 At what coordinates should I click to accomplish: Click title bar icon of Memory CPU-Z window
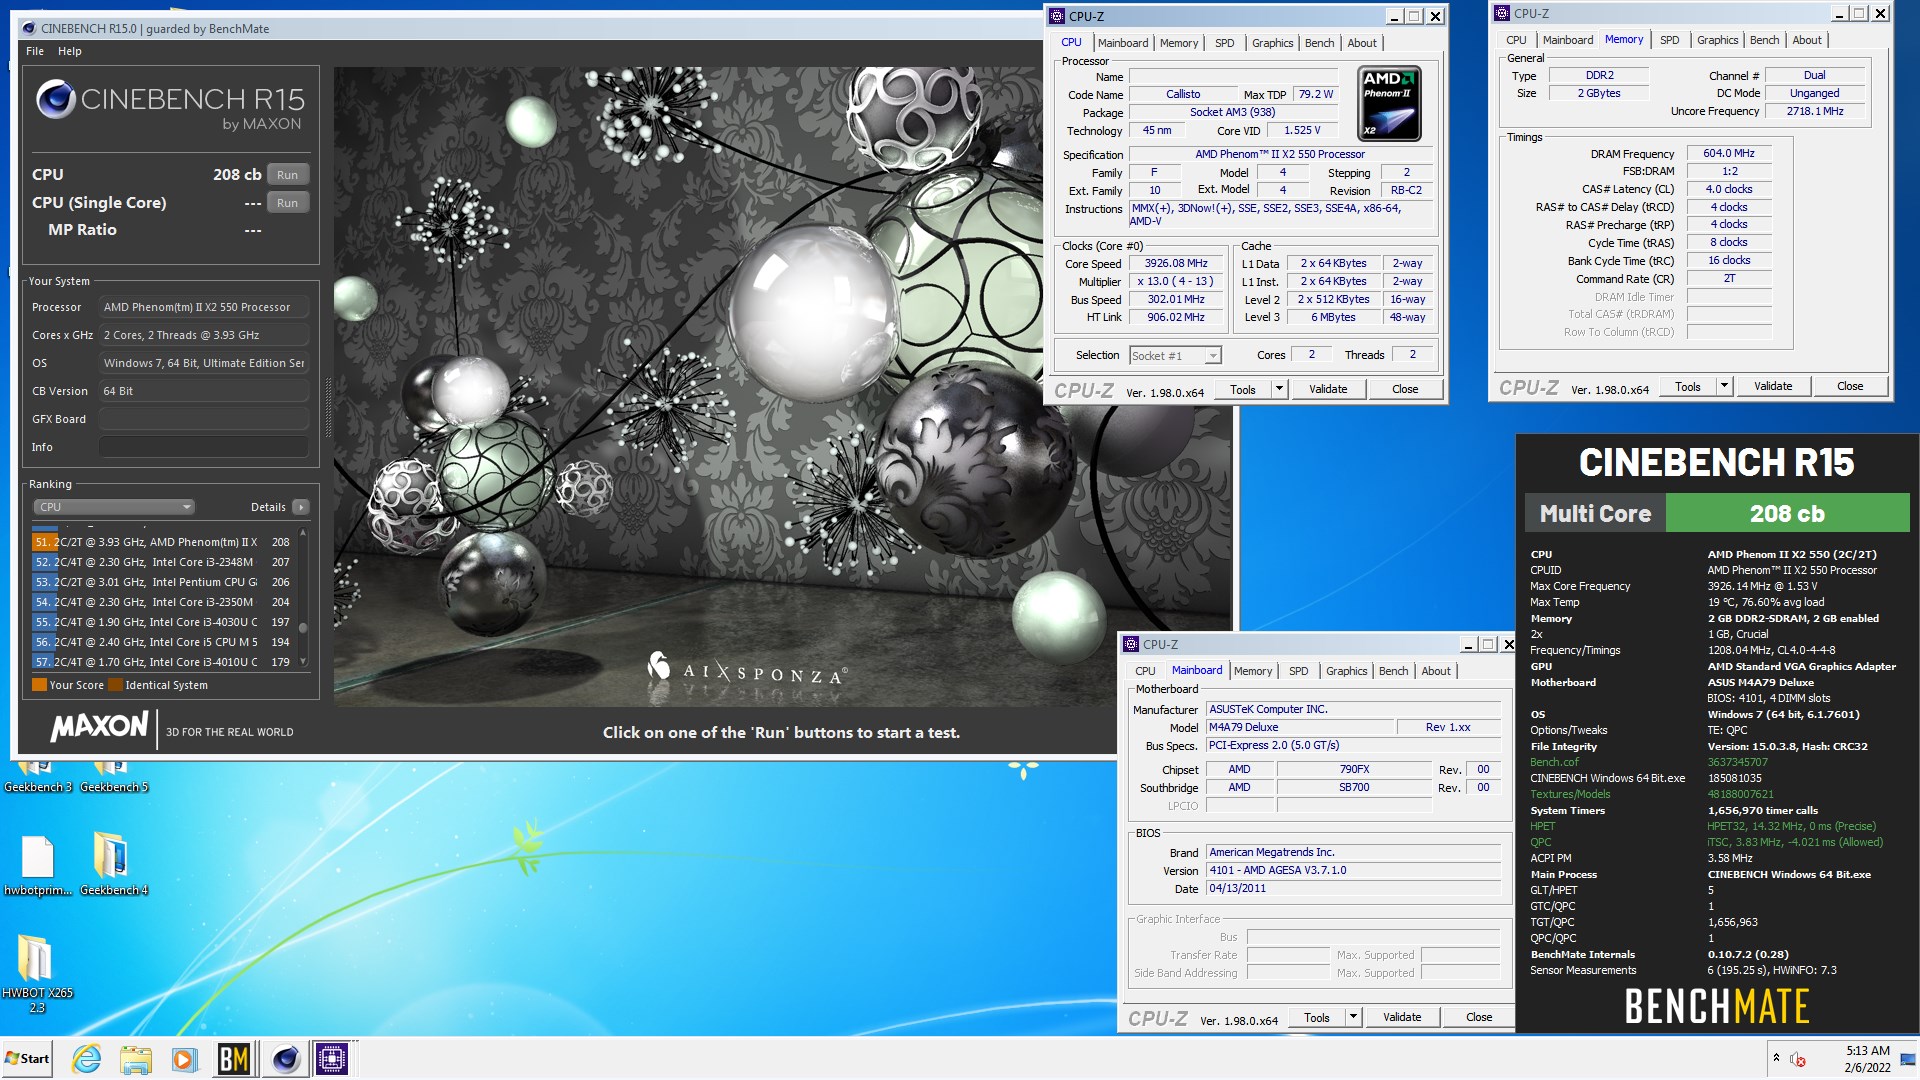click(x=1501, y=13)
